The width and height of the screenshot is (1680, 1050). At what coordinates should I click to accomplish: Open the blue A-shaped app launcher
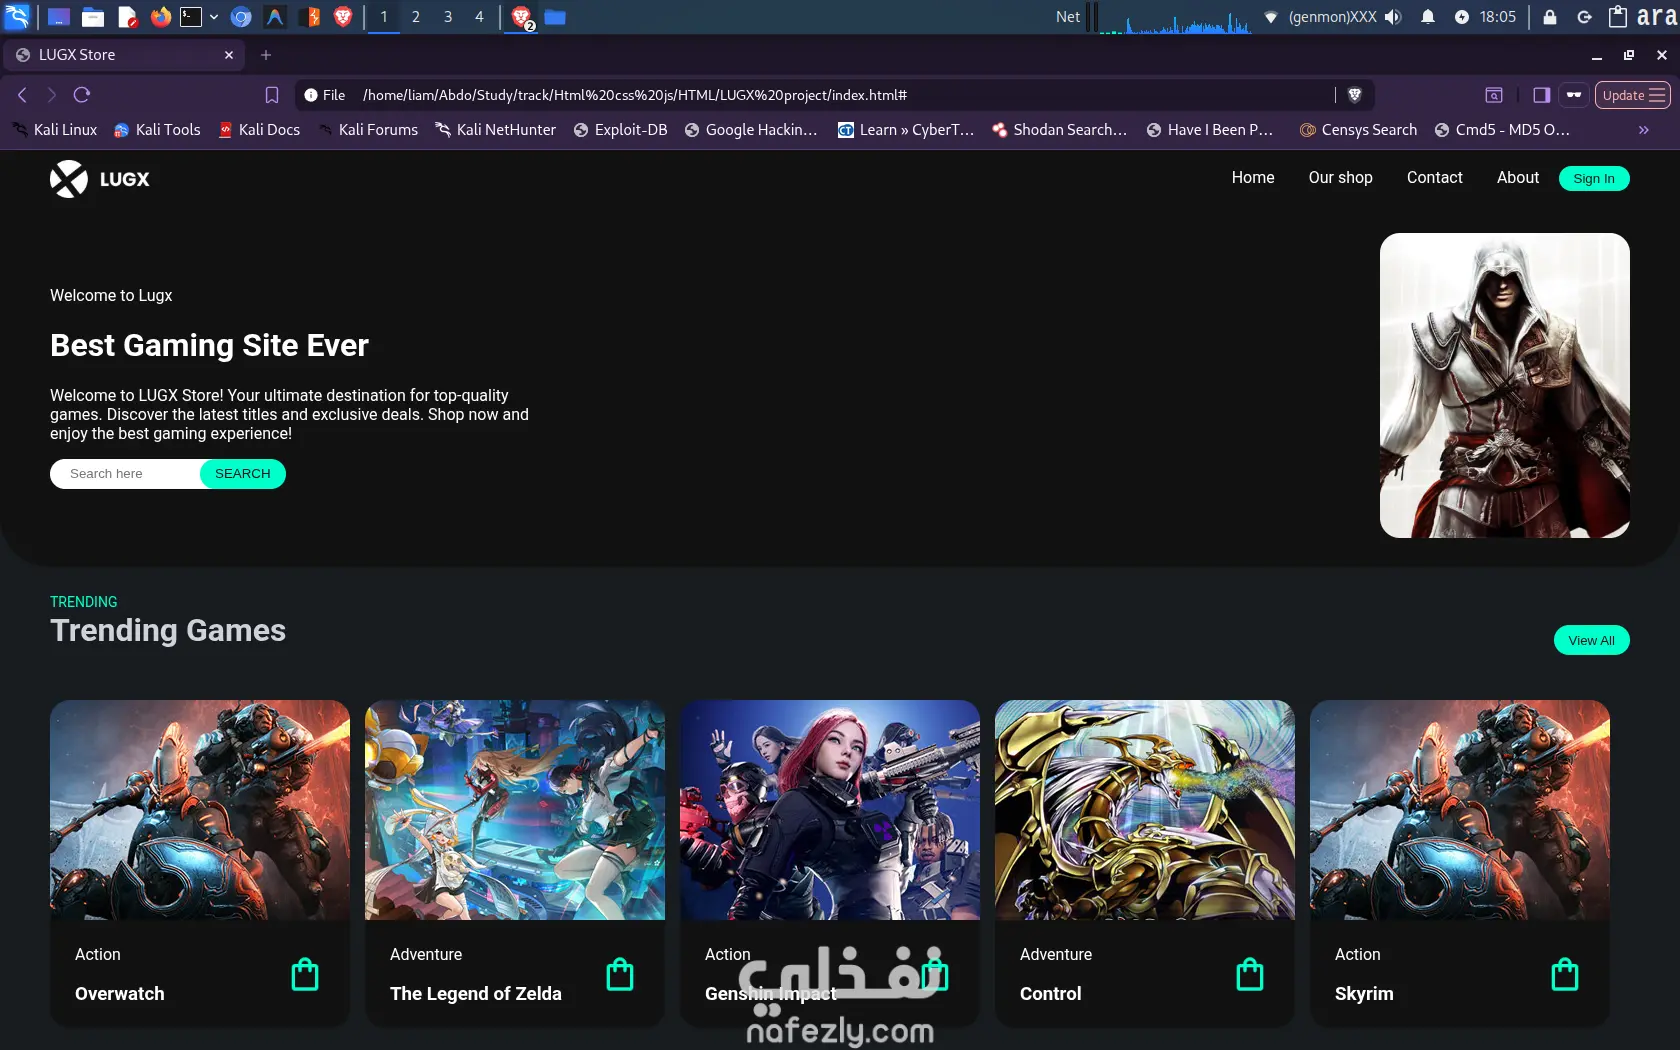274,17
